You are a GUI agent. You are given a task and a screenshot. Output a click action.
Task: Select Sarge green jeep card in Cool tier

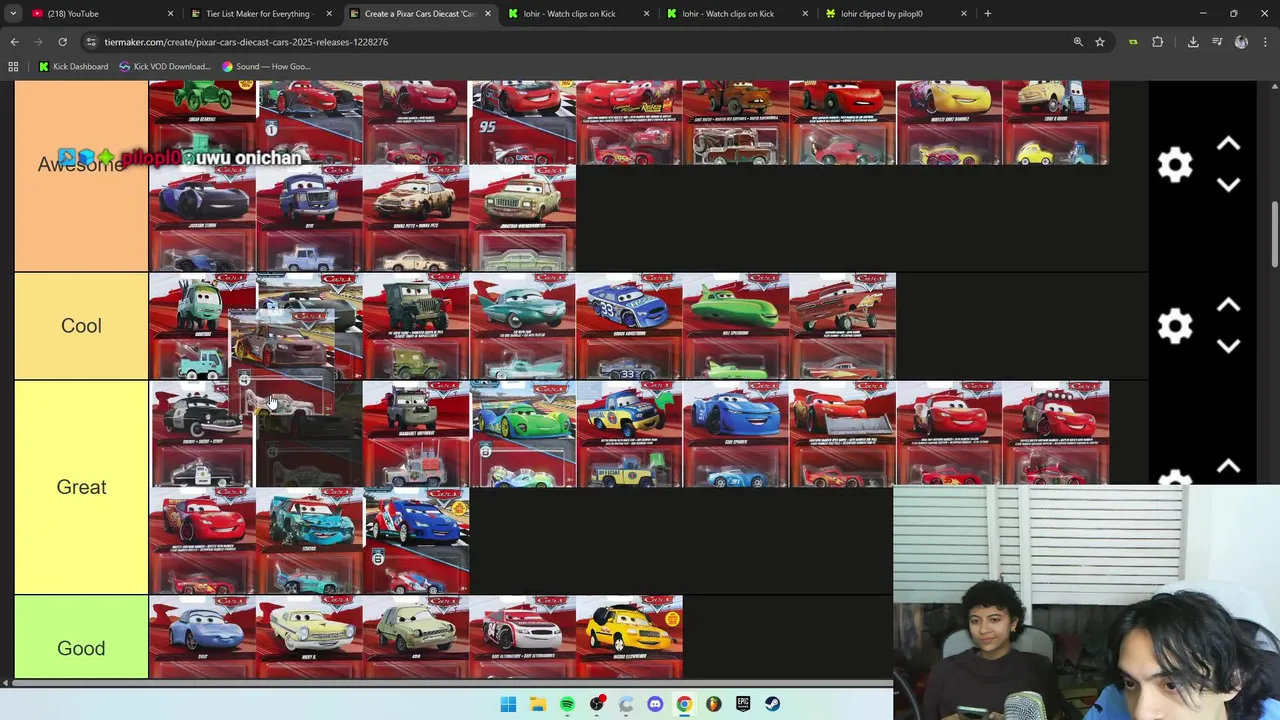(416, 326)
